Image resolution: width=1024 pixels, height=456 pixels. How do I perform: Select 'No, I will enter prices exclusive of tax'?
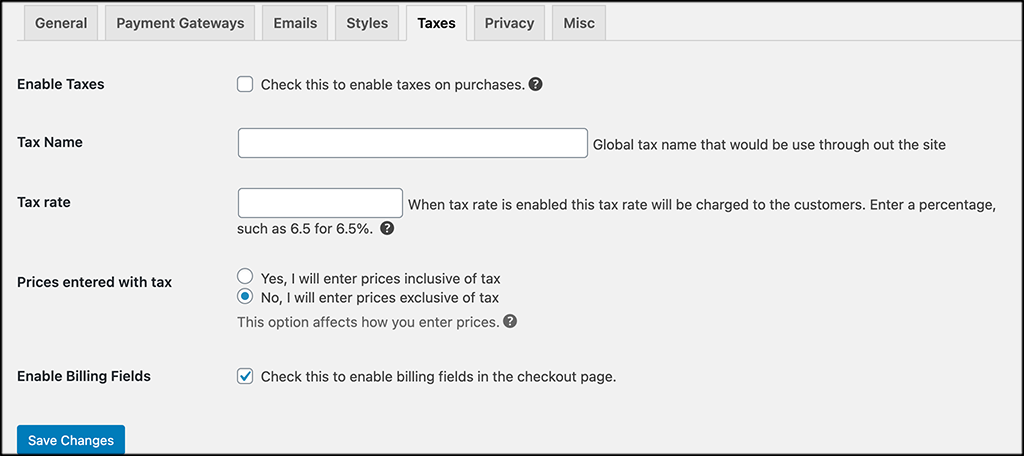point(245,297)
